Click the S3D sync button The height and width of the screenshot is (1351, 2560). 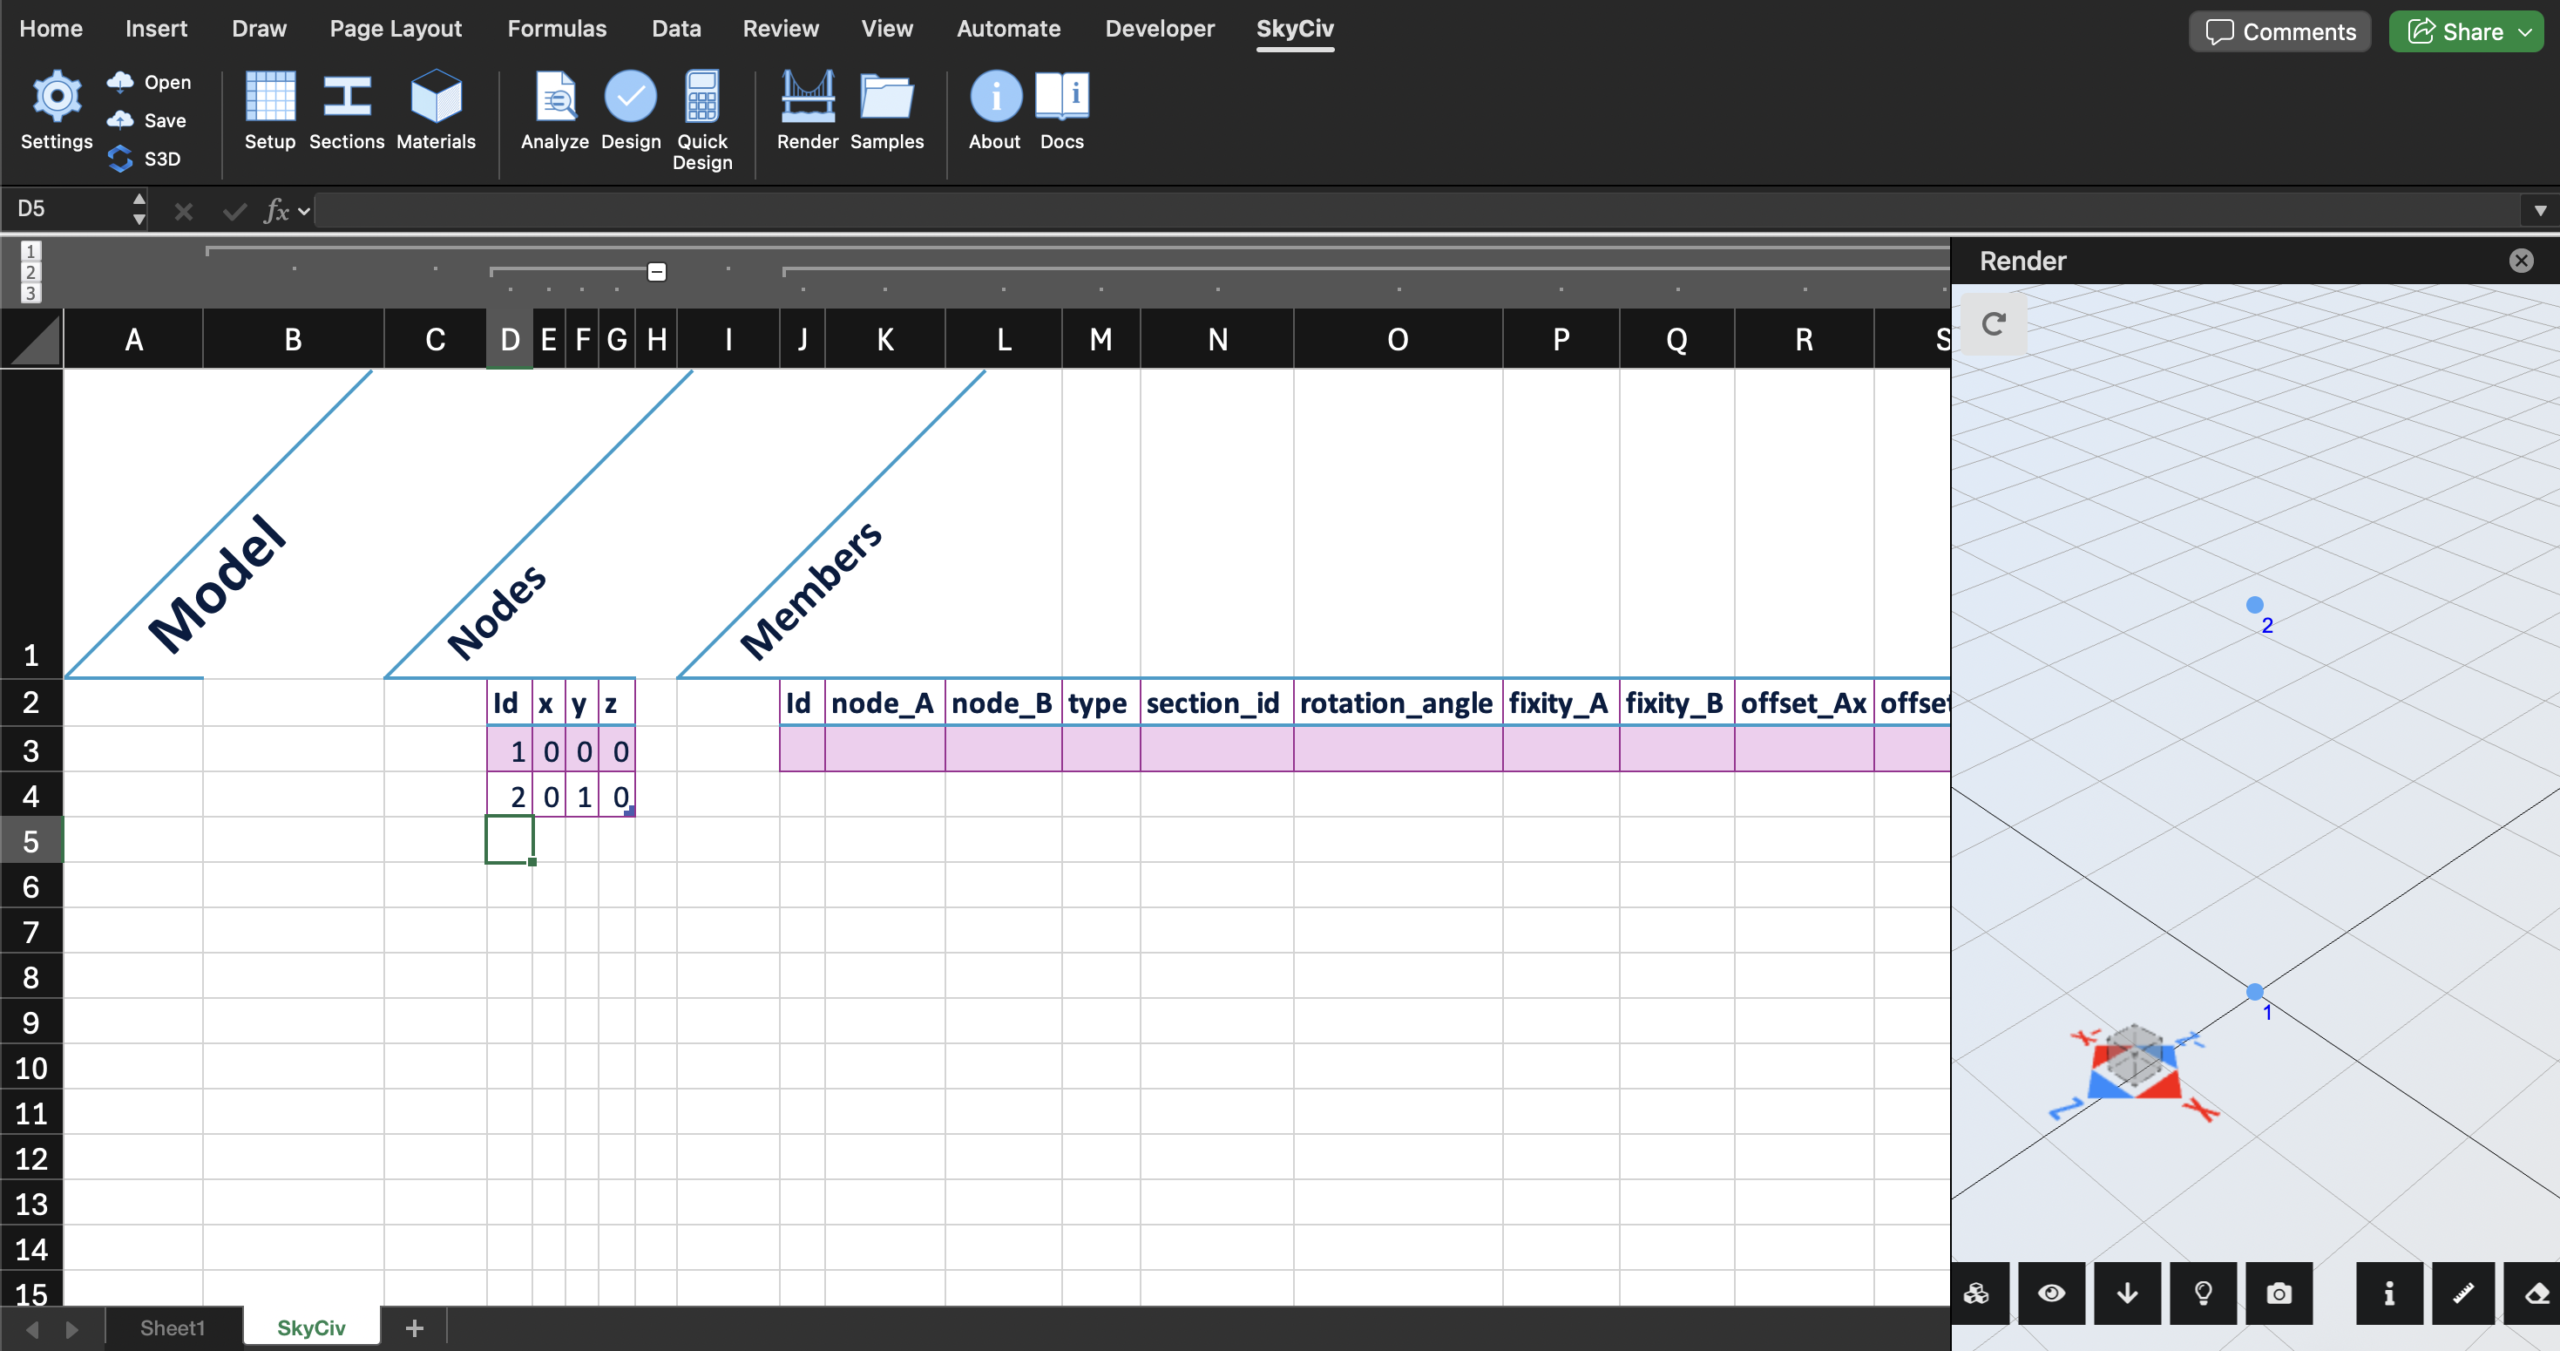(x=145, y=159)
